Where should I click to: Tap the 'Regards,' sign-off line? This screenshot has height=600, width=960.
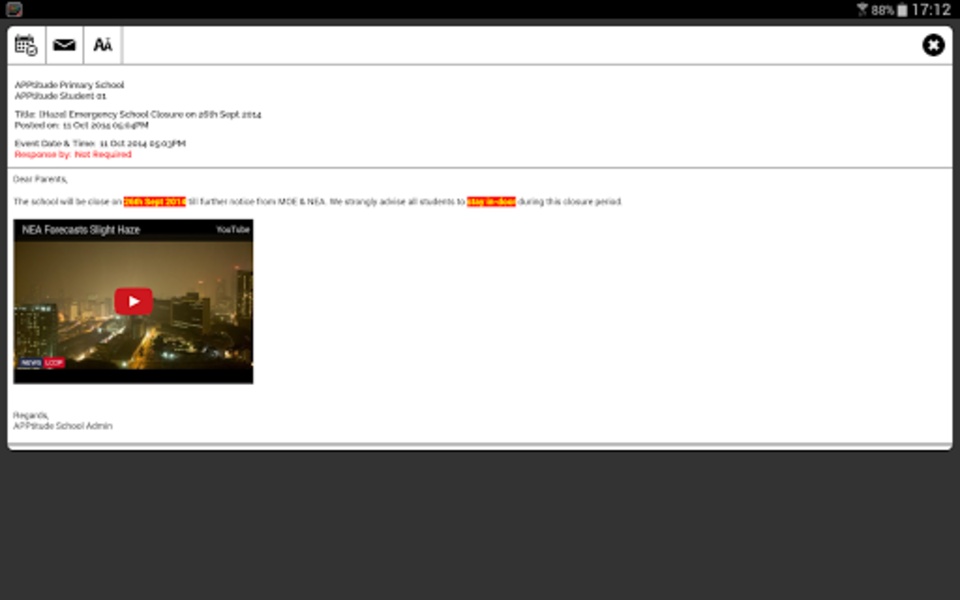point(31,415)
